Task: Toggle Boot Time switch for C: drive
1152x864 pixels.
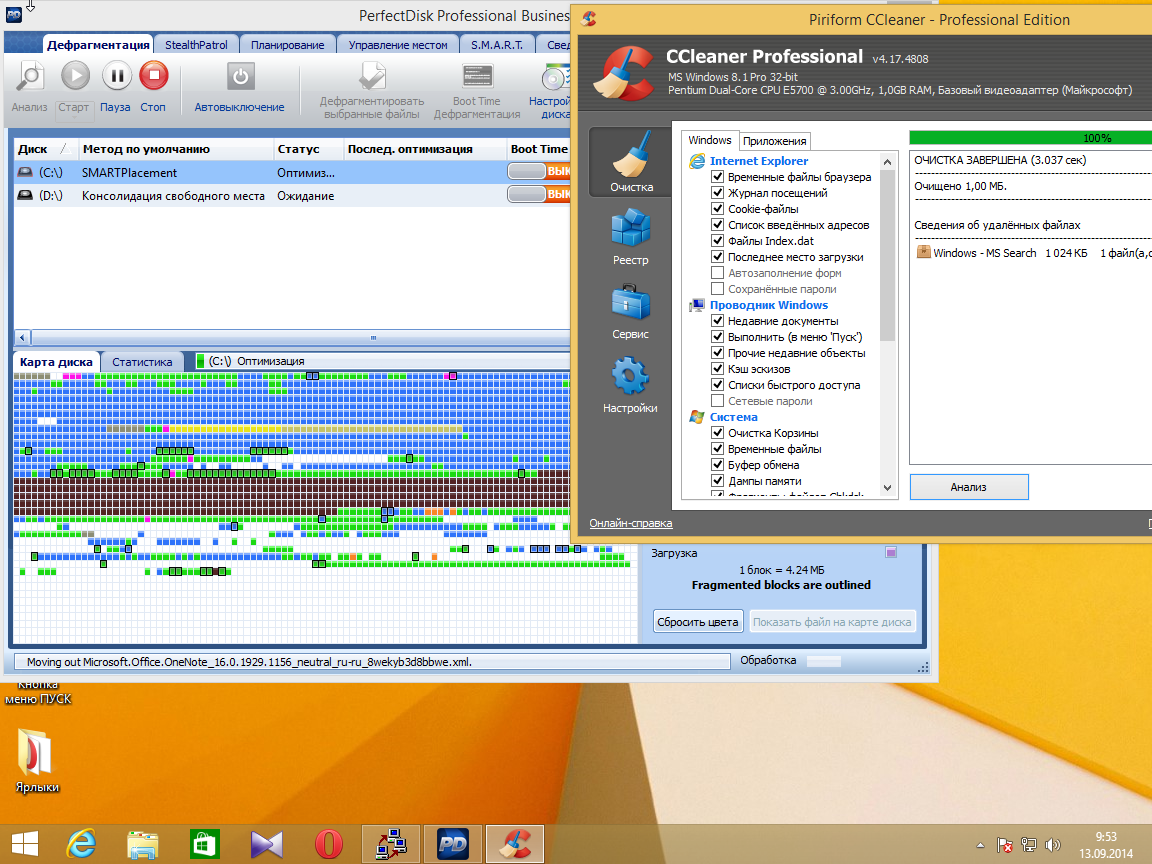Action: [539, 171]
